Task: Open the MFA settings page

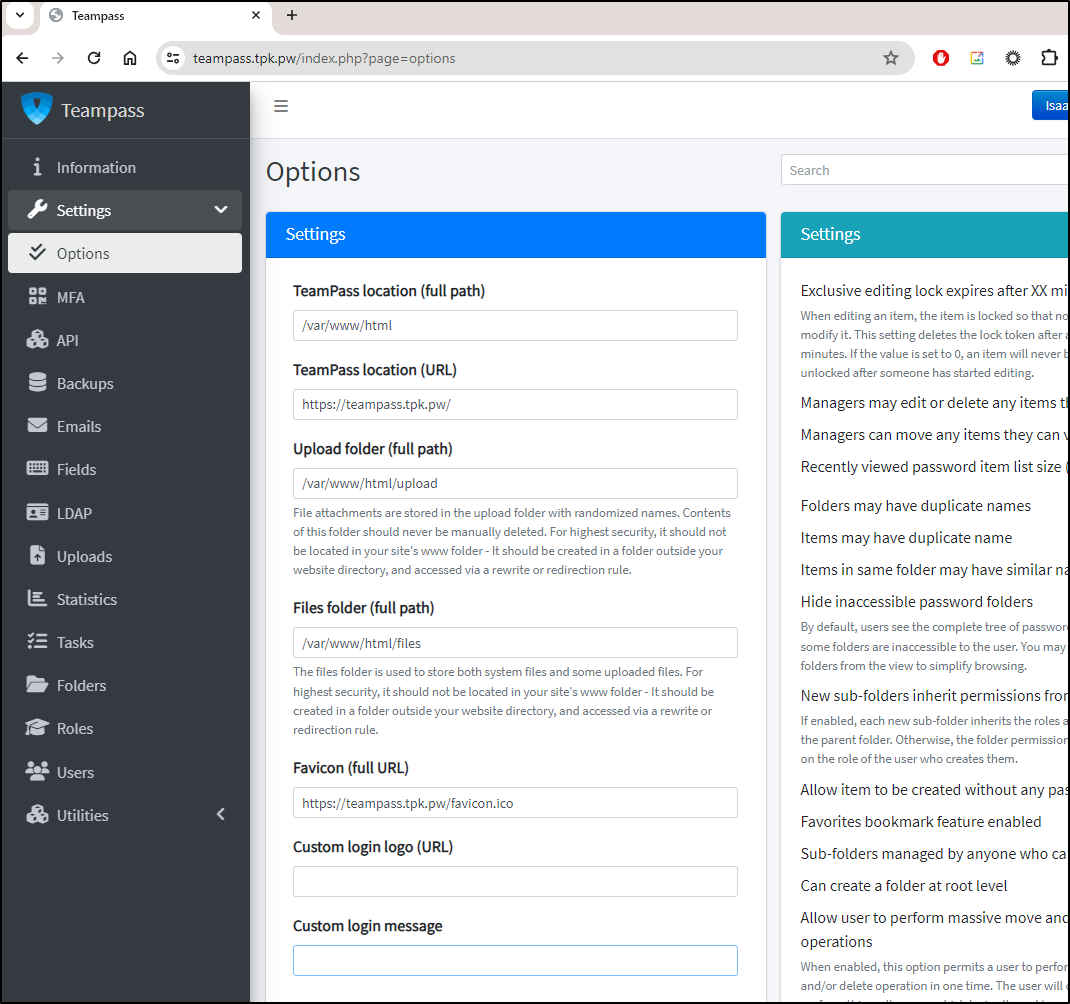Action: [125, 297]
